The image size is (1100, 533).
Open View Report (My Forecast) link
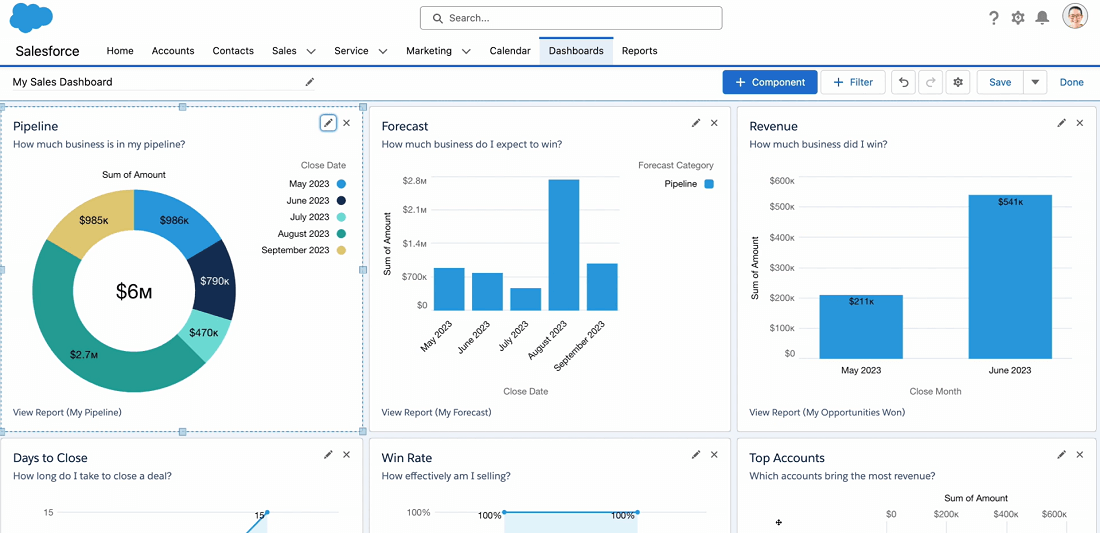coord(436,412)
